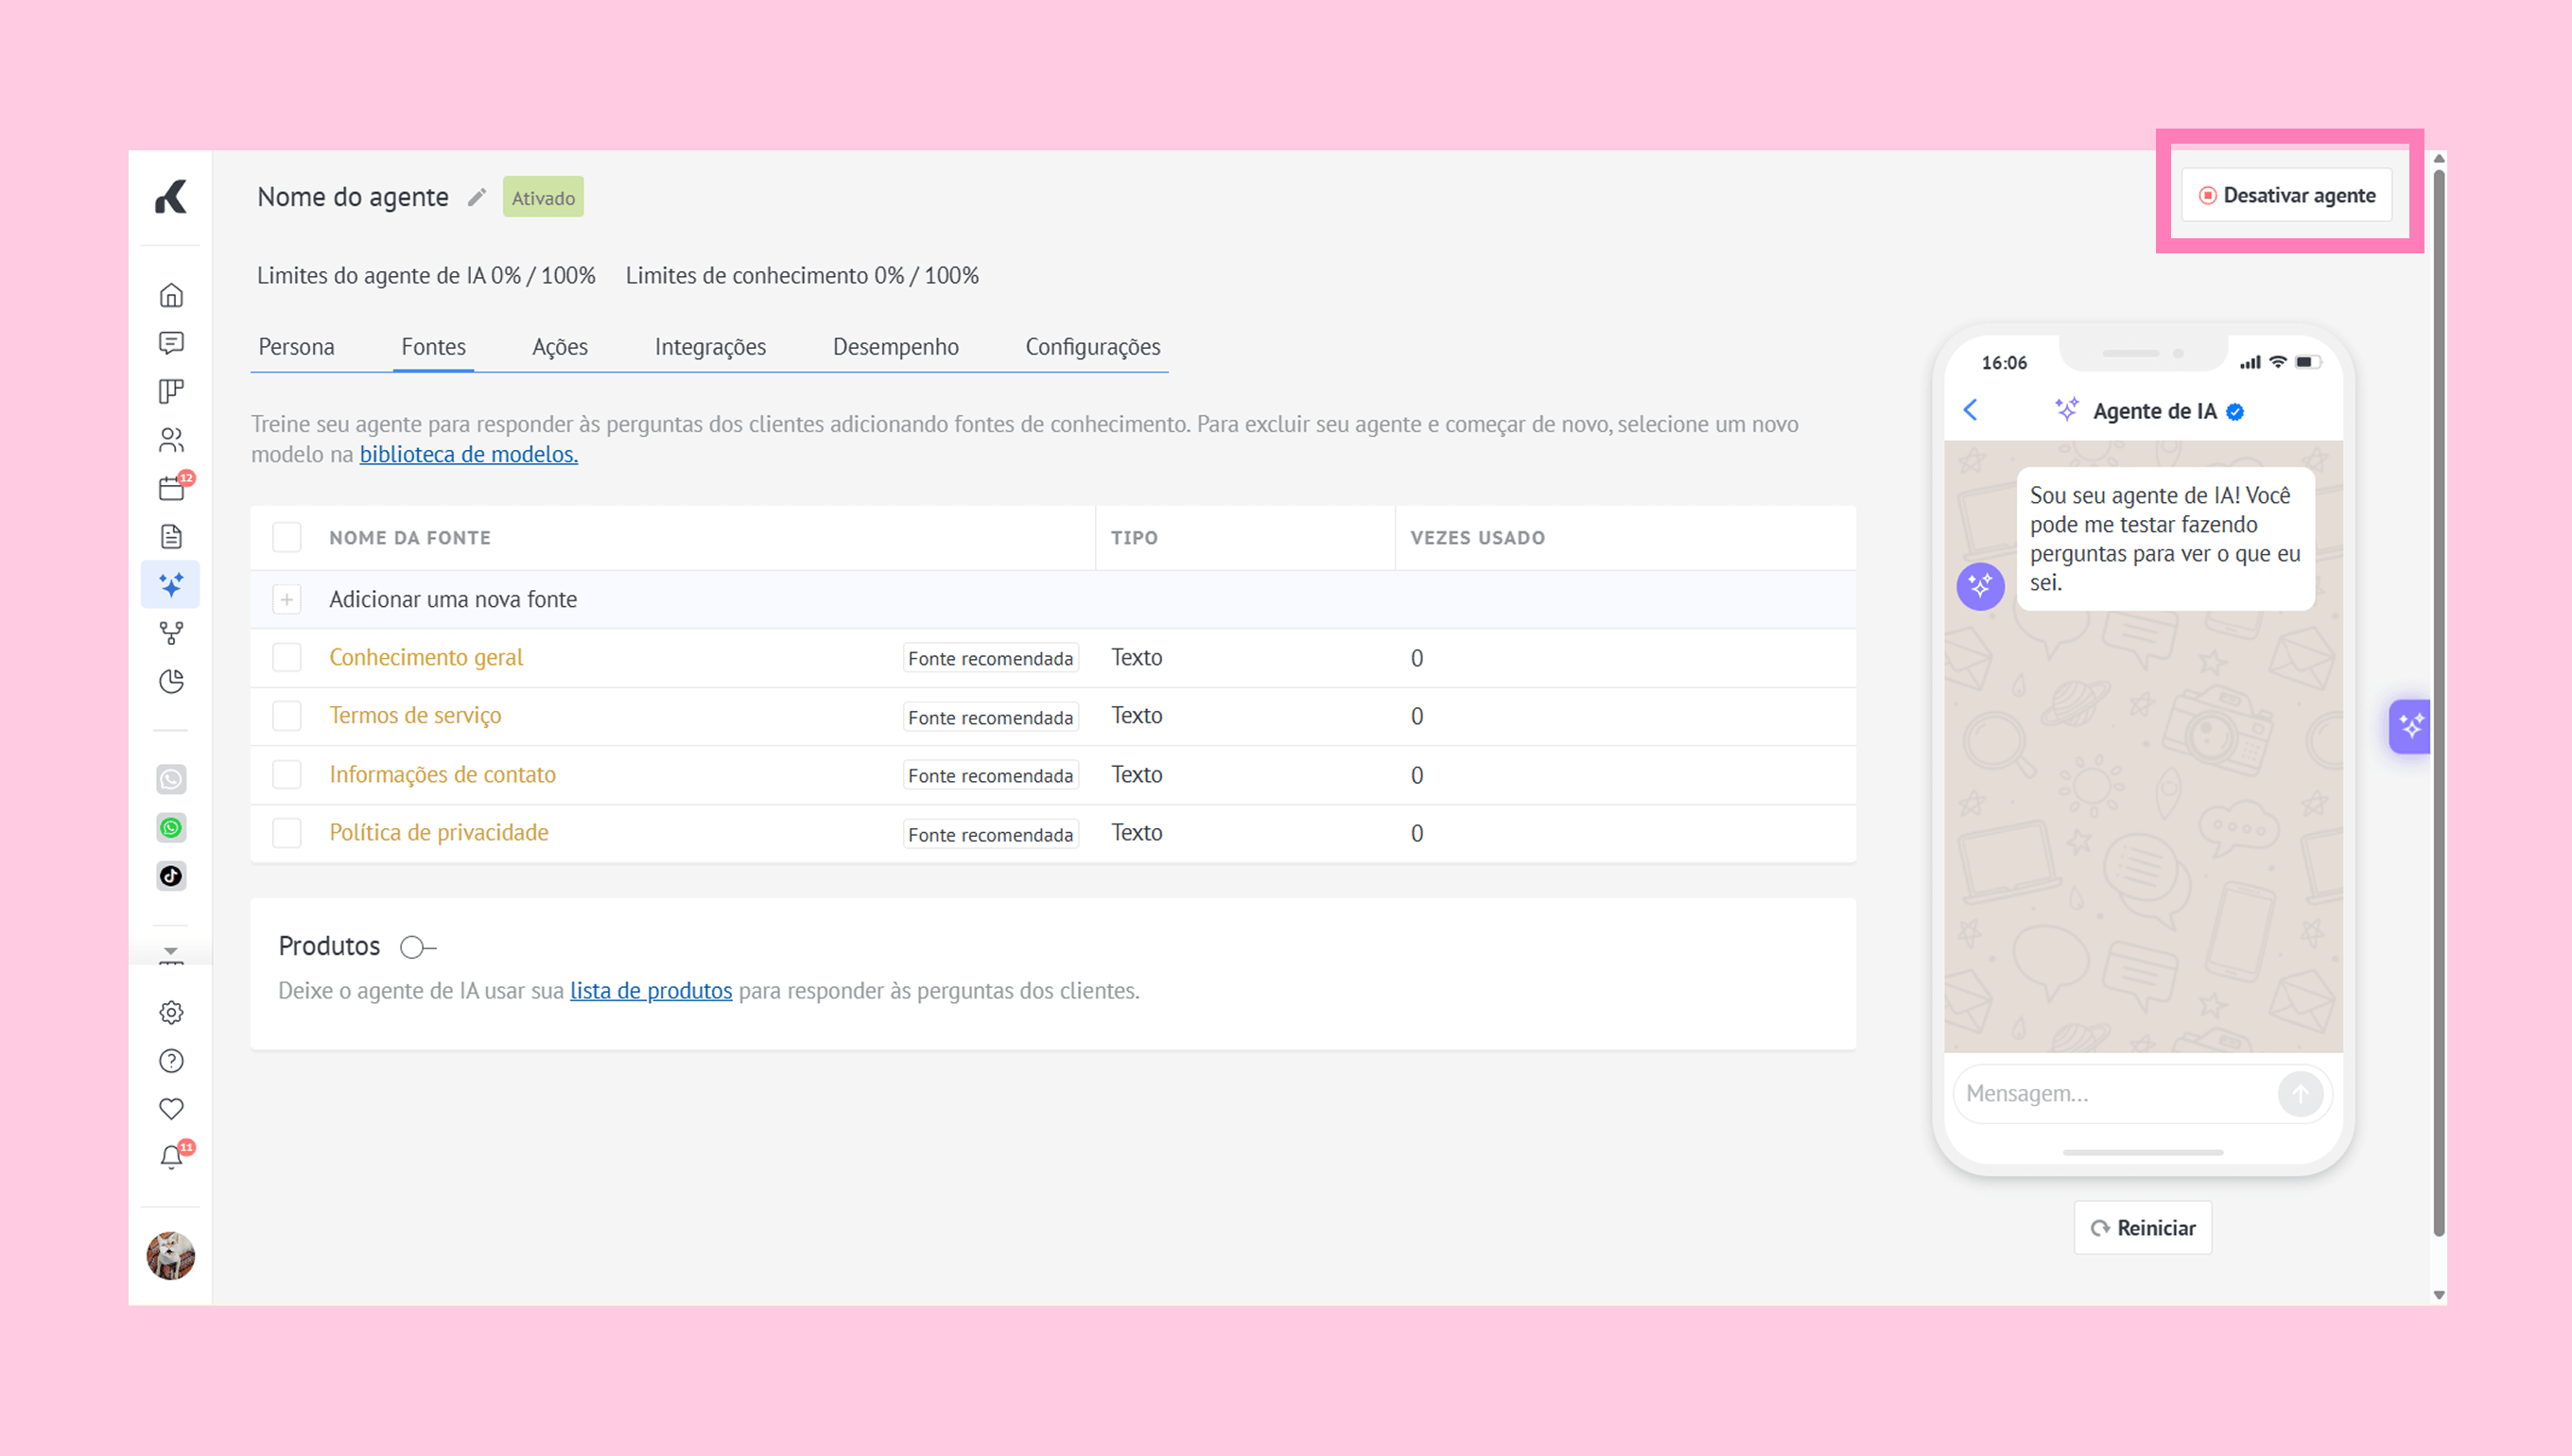Toggle the Produtos switch
Viewport: 2572px width, 1456px height.
coord(417,947)
